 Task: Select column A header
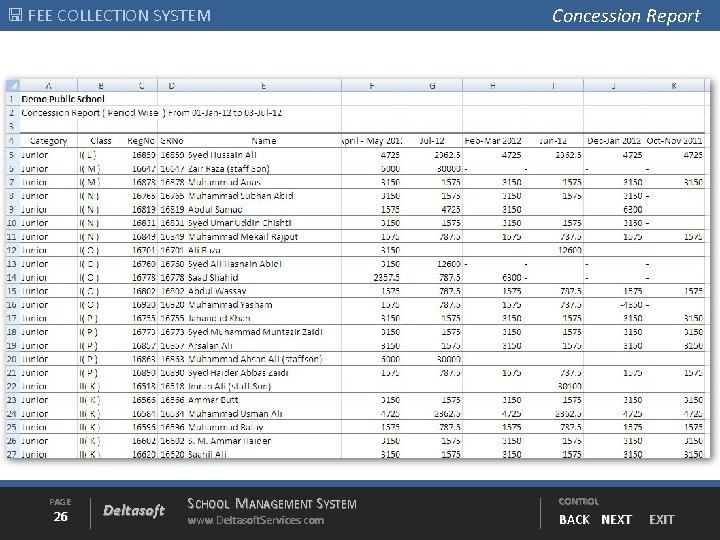(x=48, y=85)
